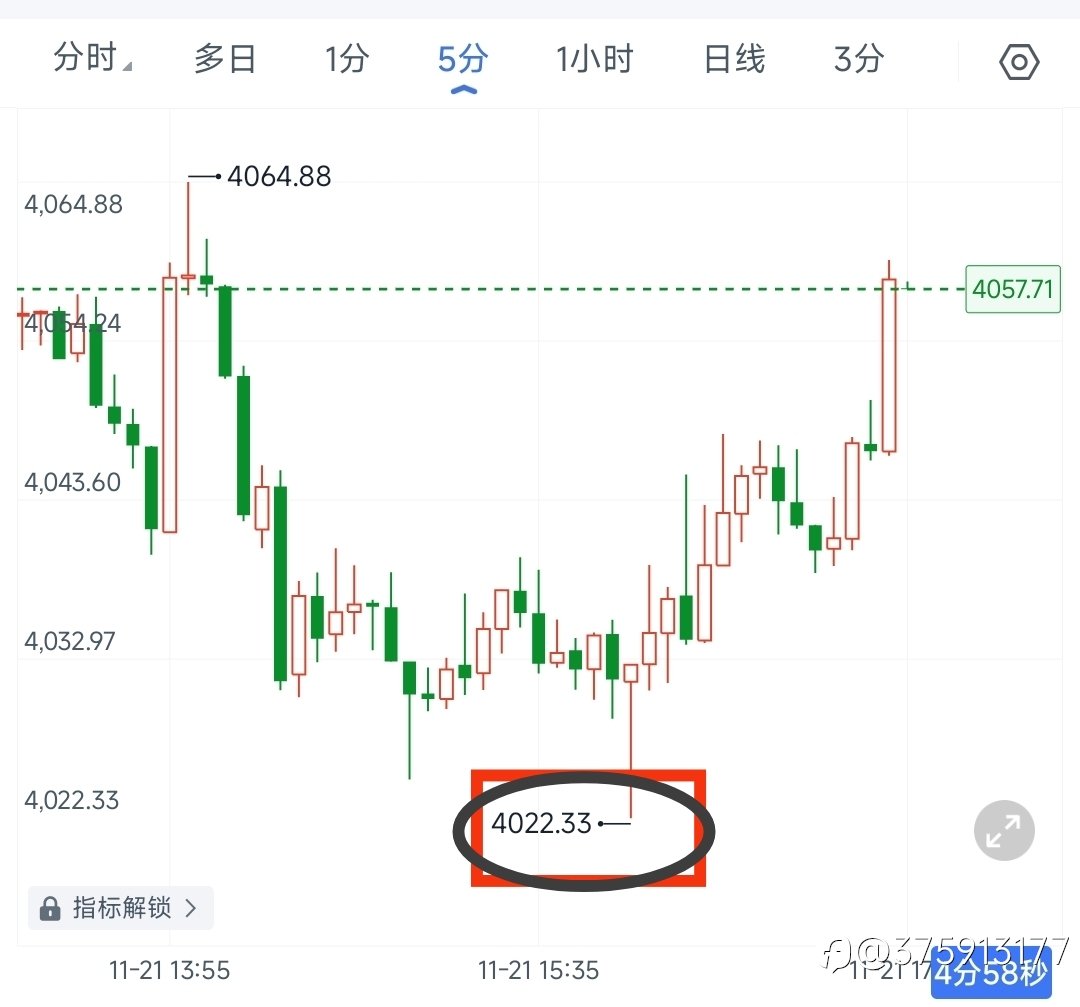
Task: Expand 指标解锁 chevron arrow
Action: (x=191, y=908)
